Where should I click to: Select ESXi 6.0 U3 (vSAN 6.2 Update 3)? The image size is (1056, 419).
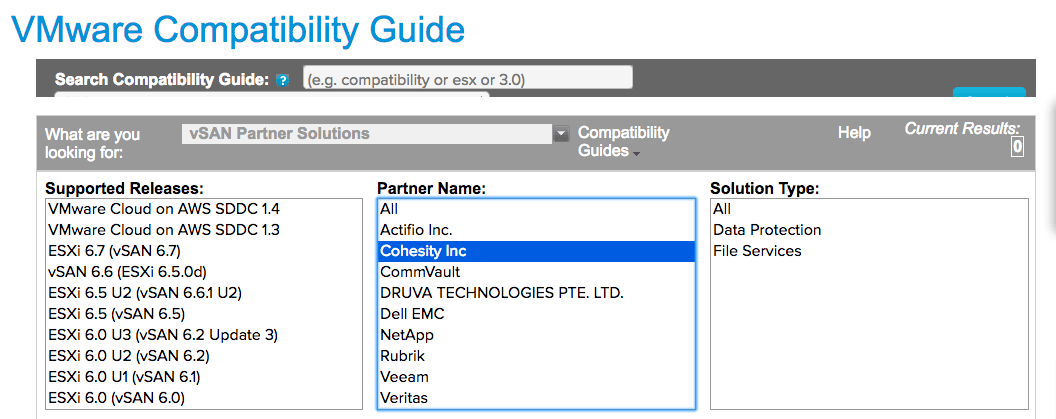162,335
